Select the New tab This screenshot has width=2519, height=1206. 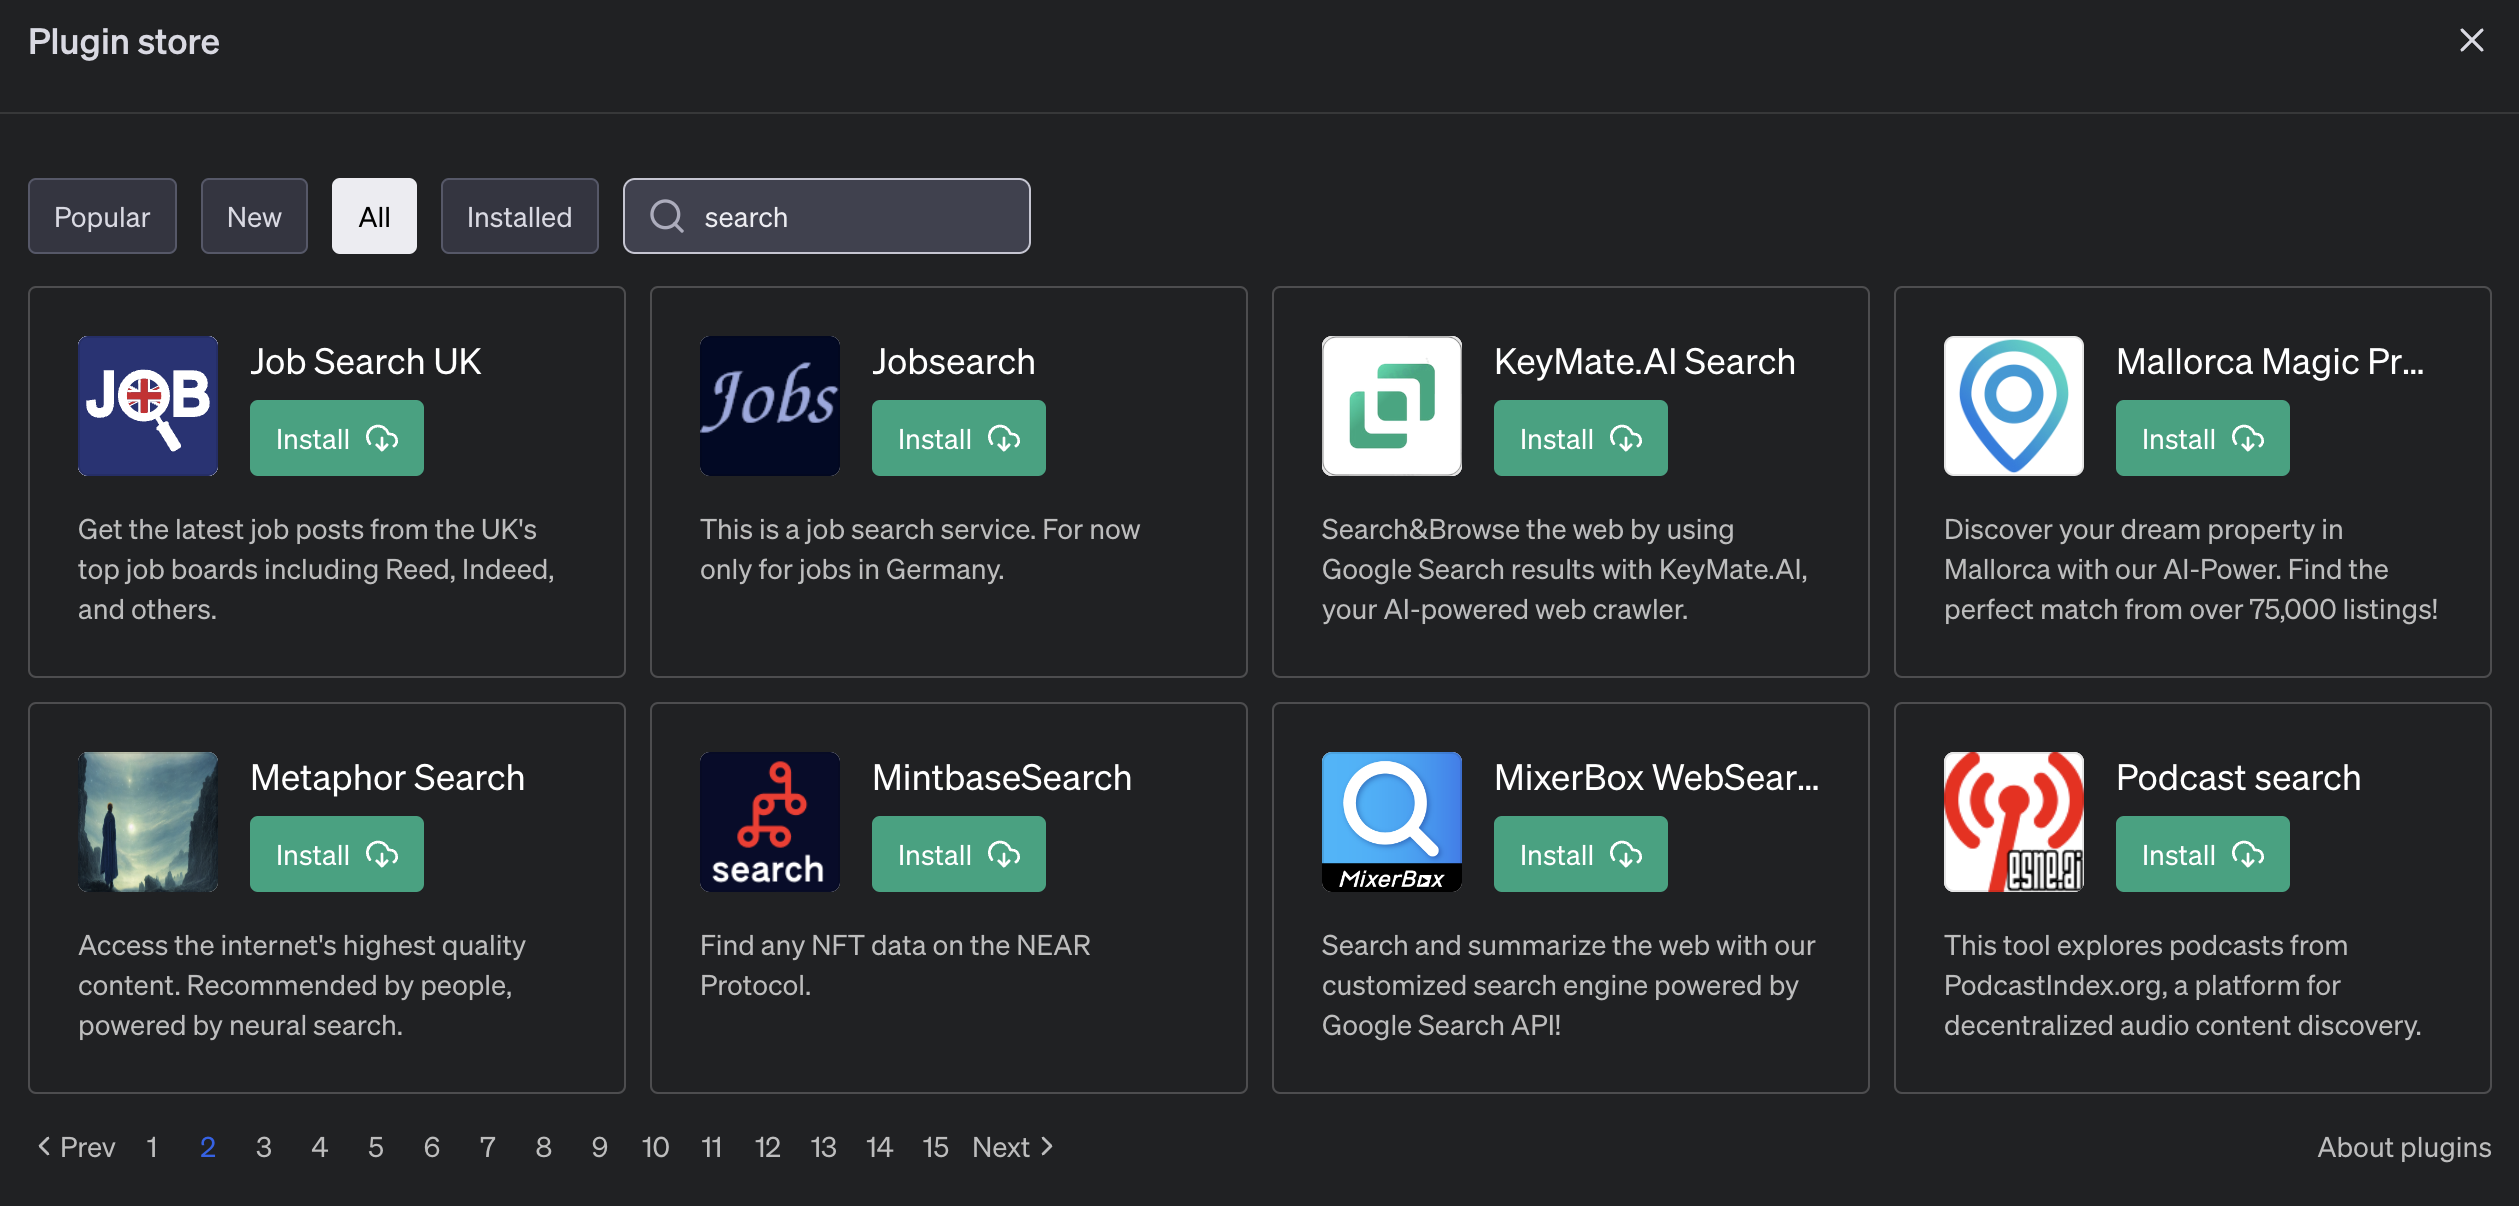252,215
